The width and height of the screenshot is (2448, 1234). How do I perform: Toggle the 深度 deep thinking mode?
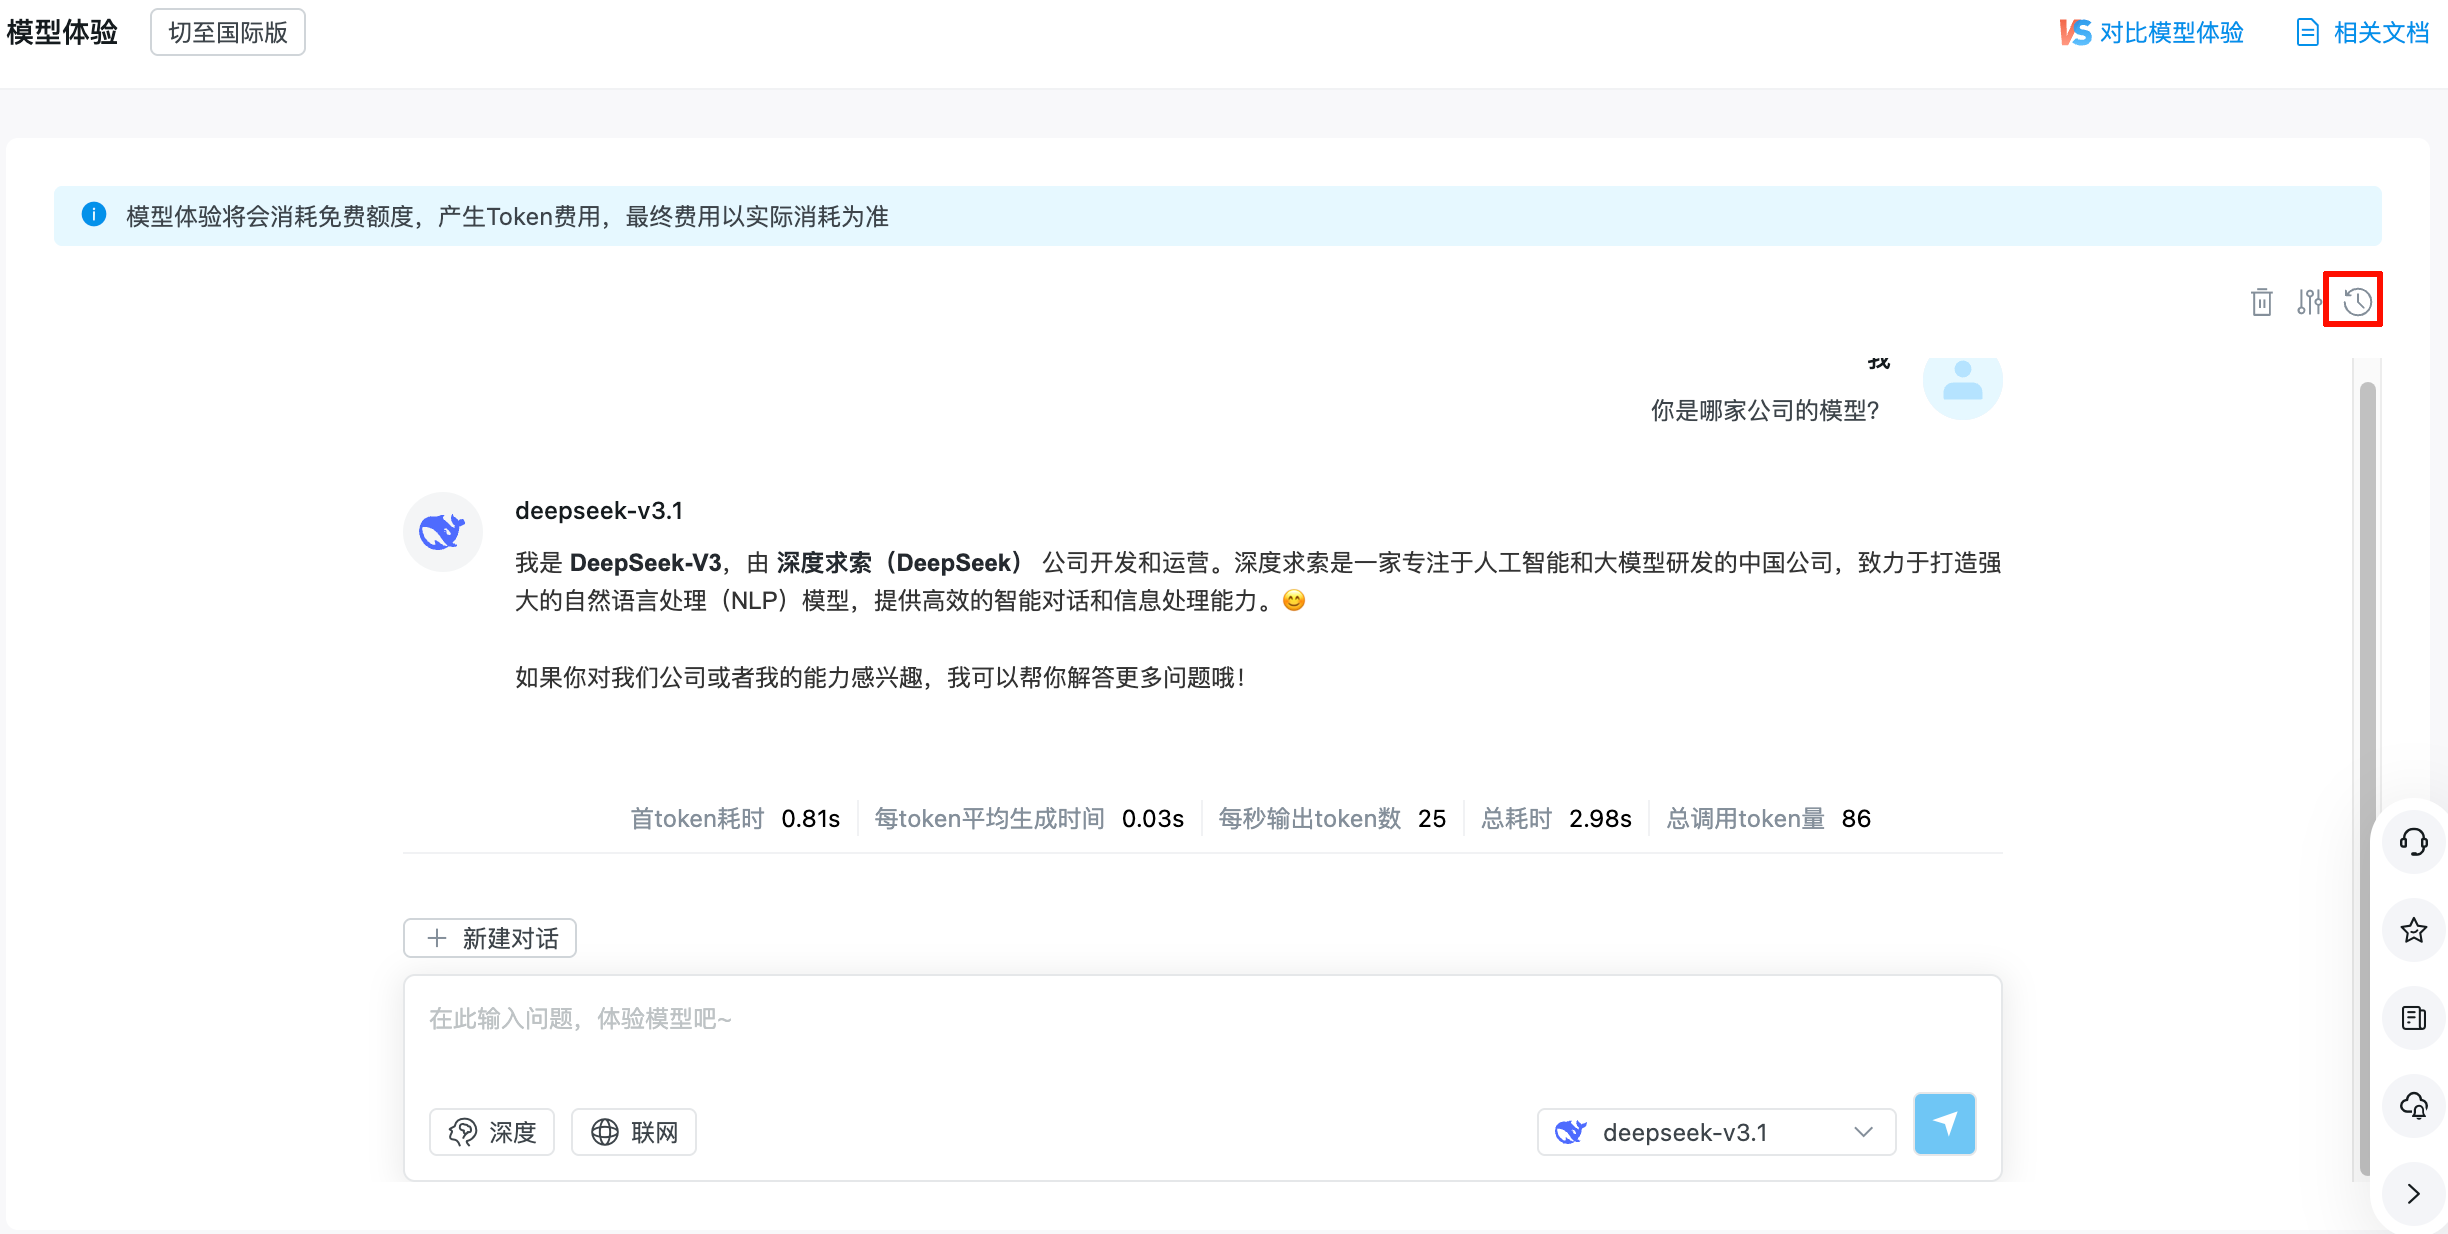click(492, 1132)
